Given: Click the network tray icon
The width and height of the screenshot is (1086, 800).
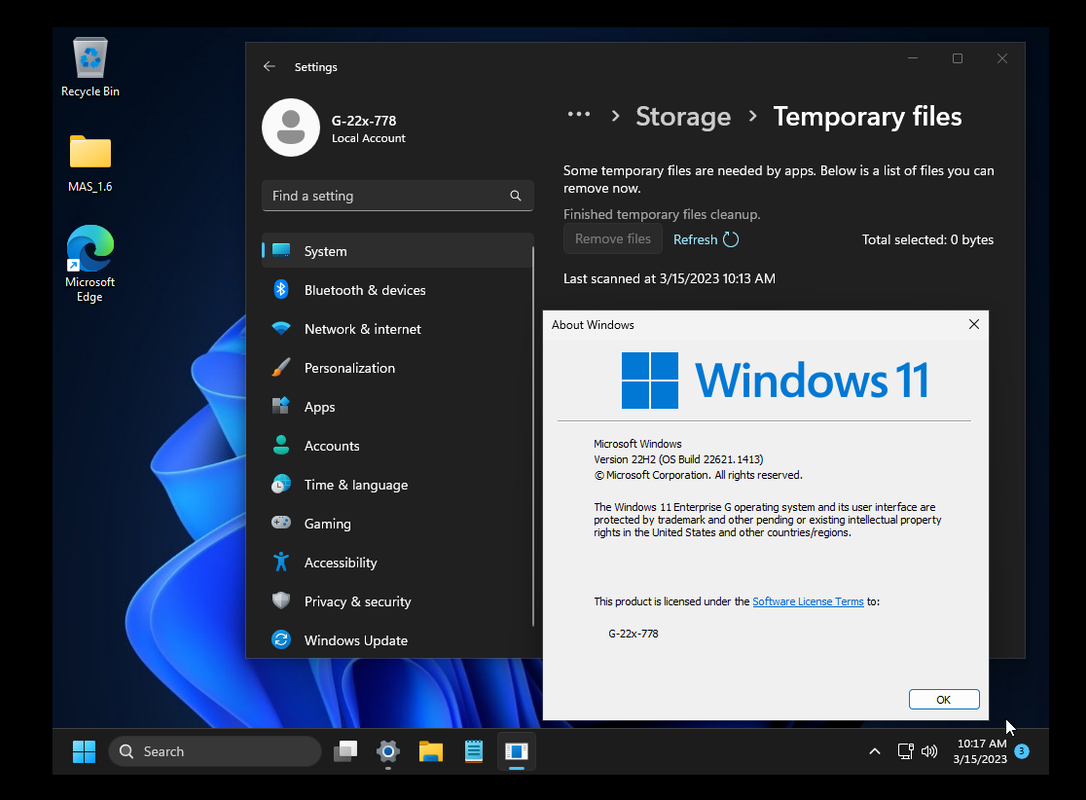Looking at the screenshot, I should (905, 752).
